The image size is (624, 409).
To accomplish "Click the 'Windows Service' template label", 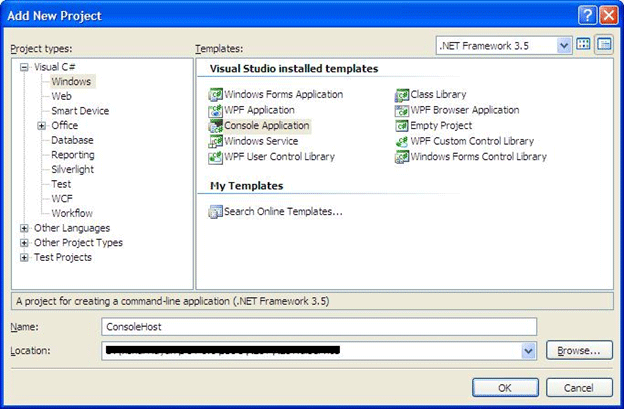I will pos(261,141).
